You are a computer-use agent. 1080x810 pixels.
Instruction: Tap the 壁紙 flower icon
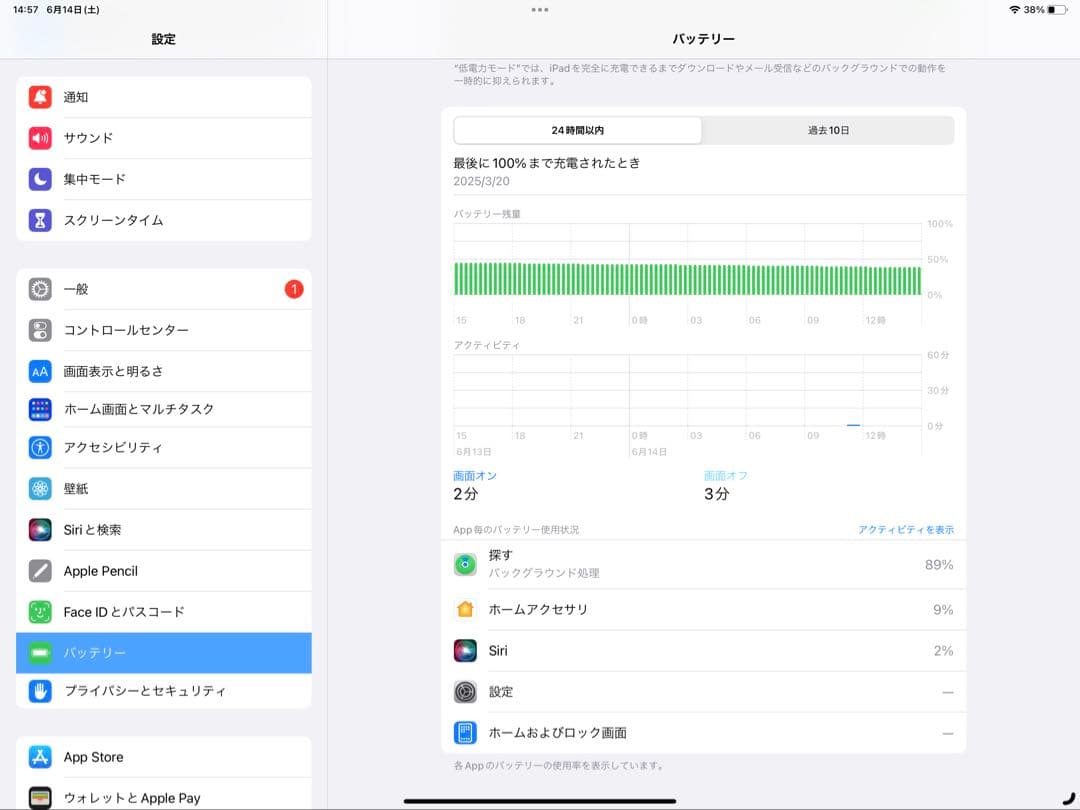(40, 488)
